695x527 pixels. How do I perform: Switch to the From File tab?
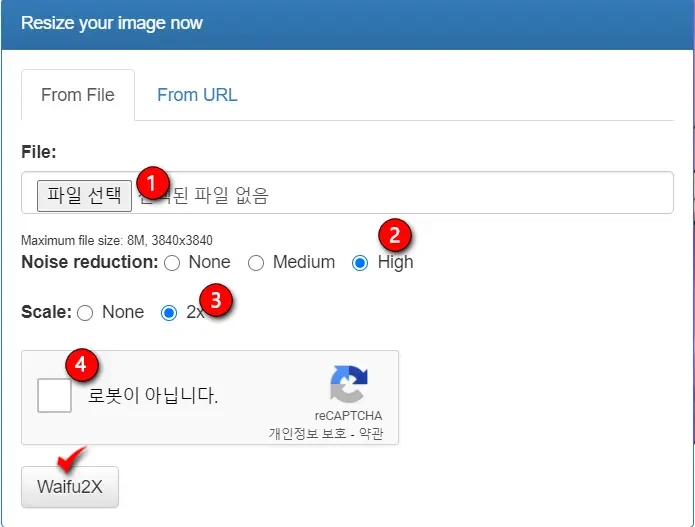pos(78,95)
